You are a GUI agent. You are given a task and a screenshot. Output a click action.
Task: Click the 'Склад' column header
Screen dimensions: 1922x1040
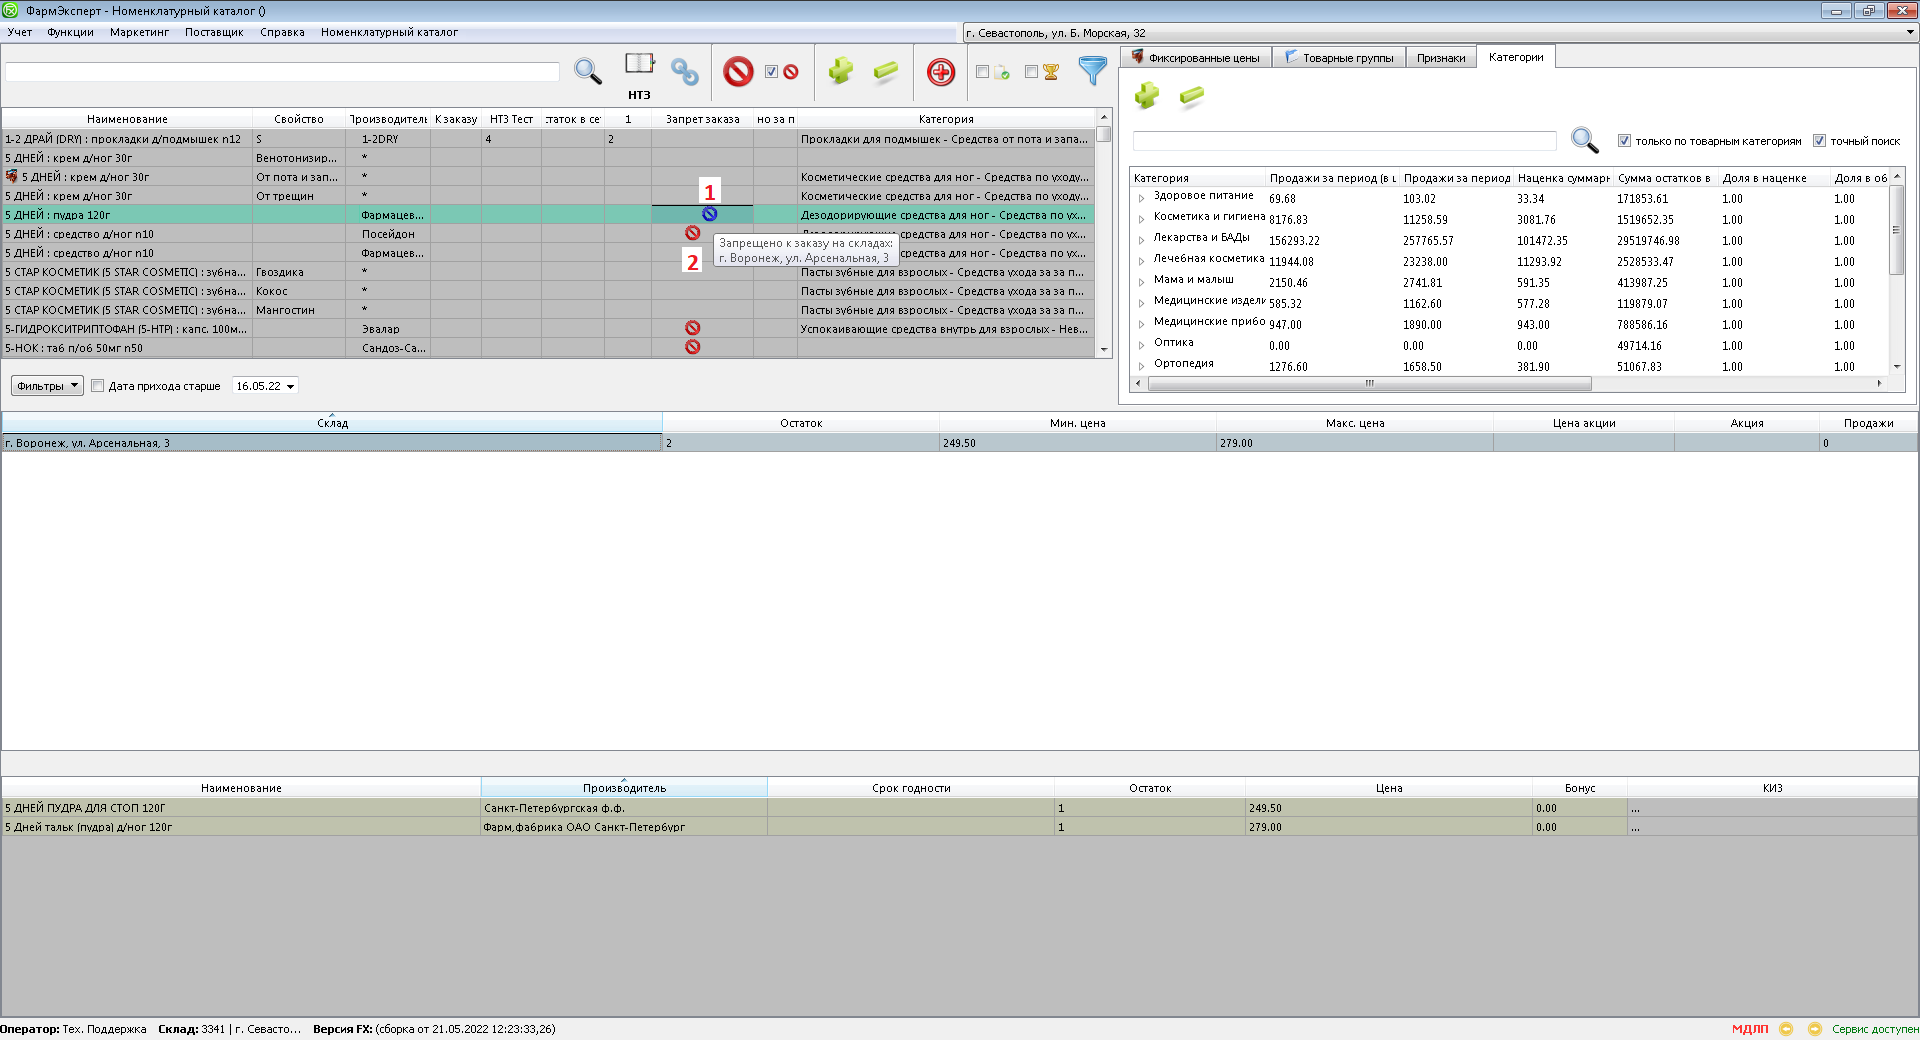coord(332,423)
